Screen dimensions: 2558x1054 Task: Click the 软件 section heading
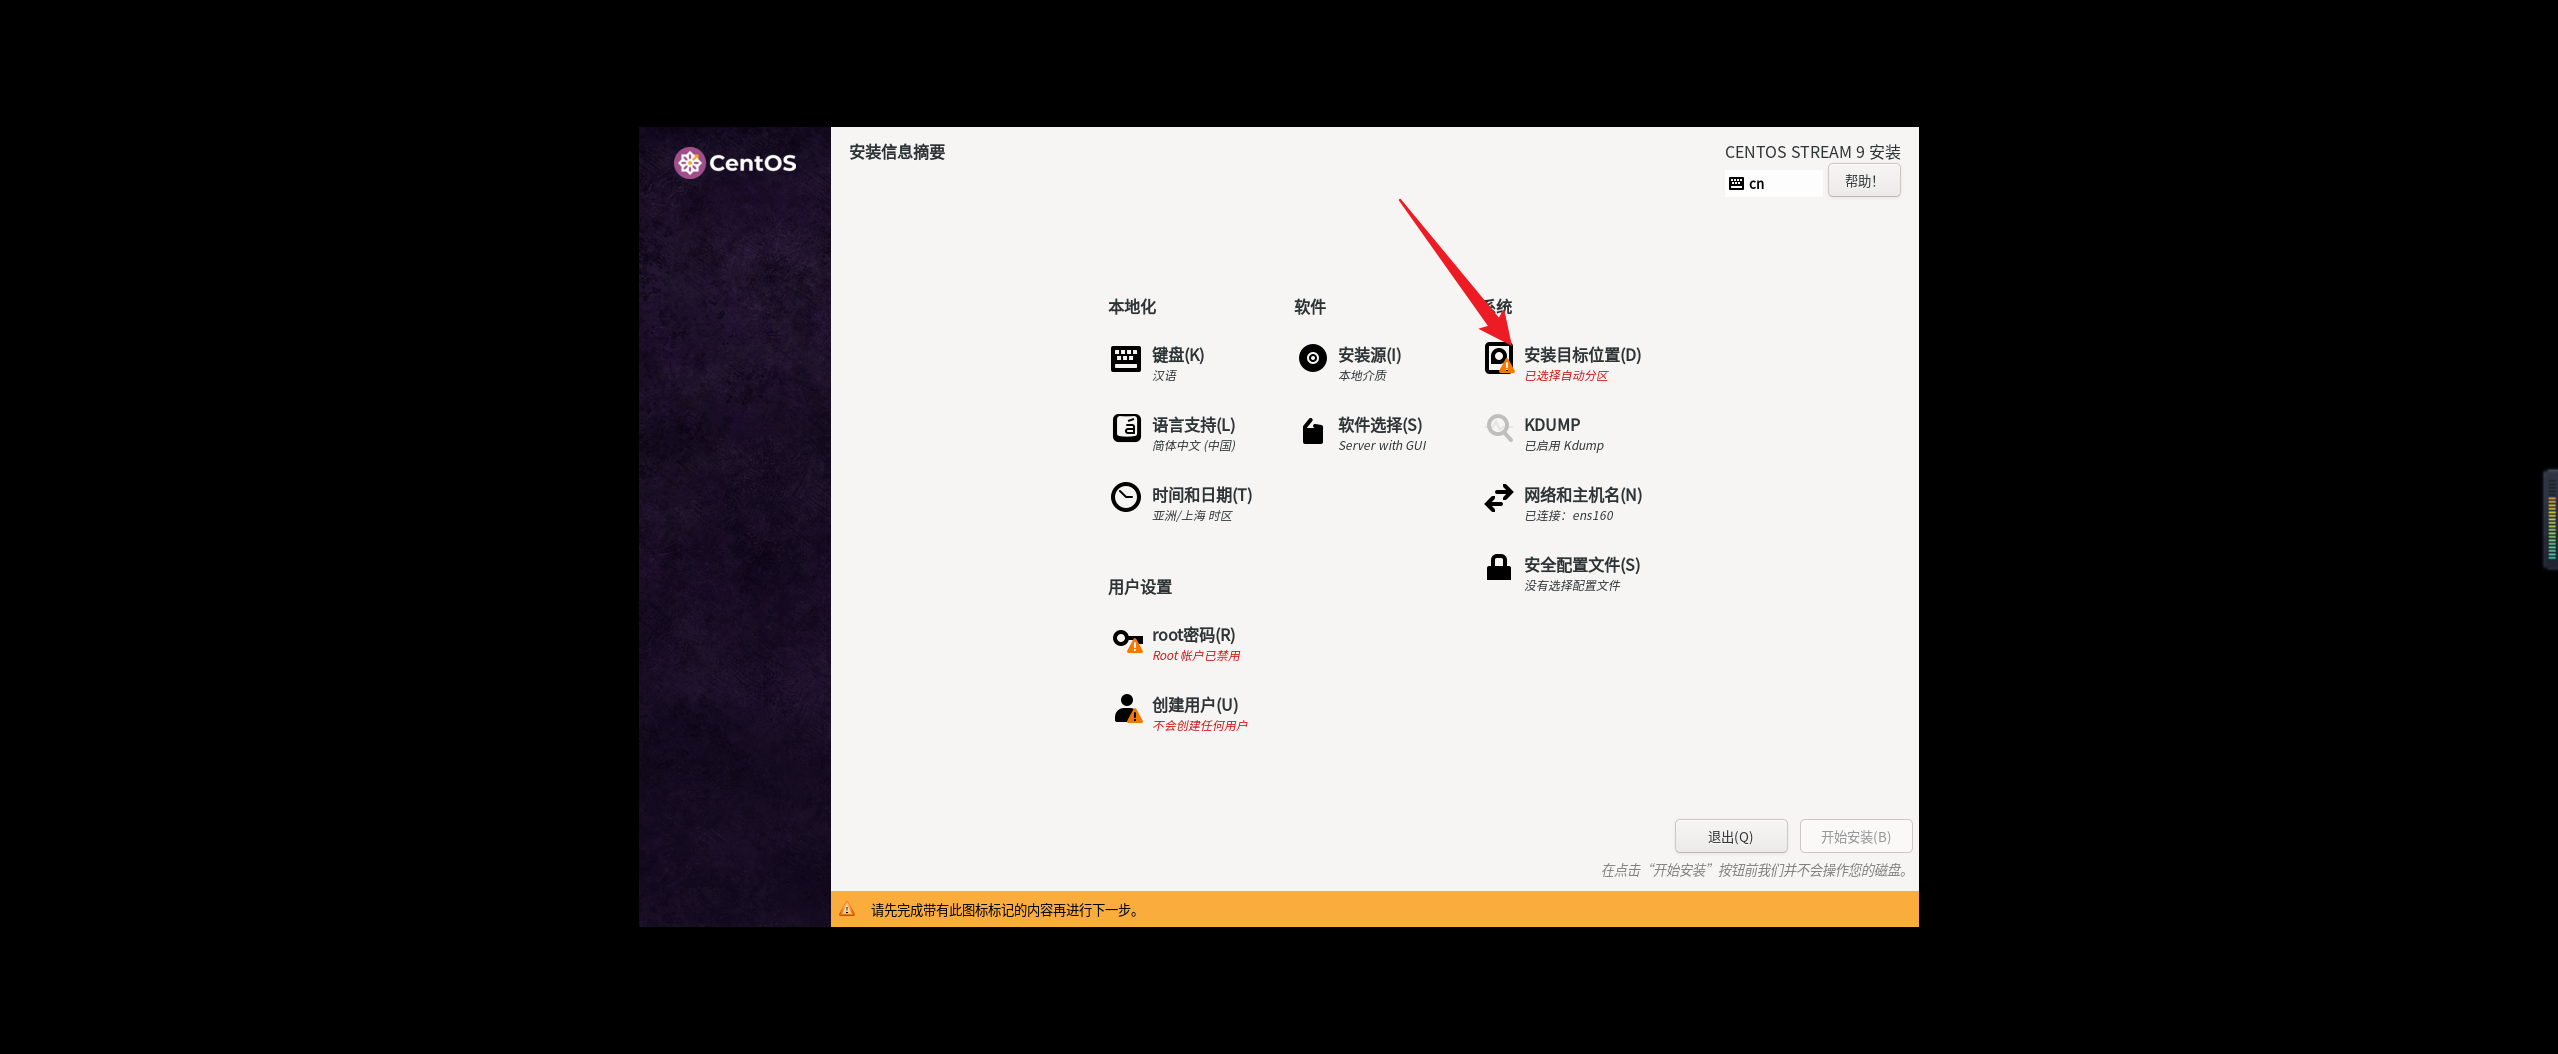pyautogui.click(x=1310, y=307)
